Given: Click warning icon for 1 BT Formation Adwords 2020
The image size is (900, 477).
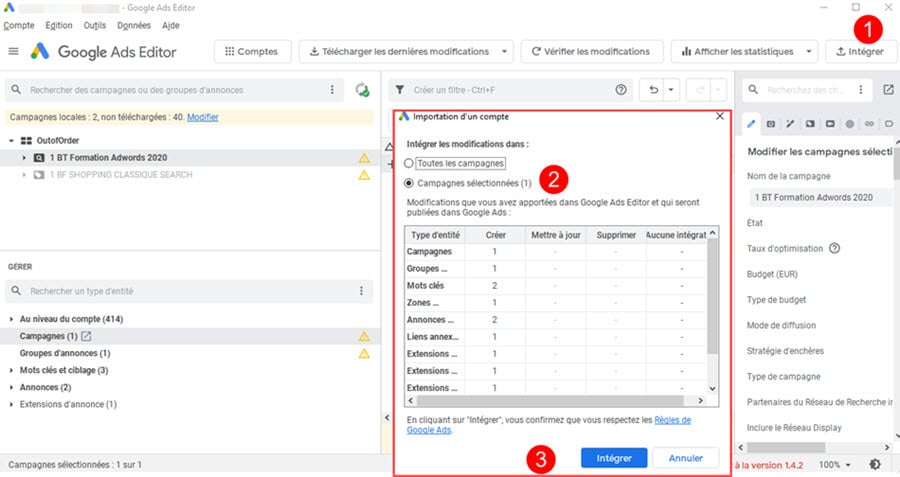Looking at the screenshot, I should point(364,158).
